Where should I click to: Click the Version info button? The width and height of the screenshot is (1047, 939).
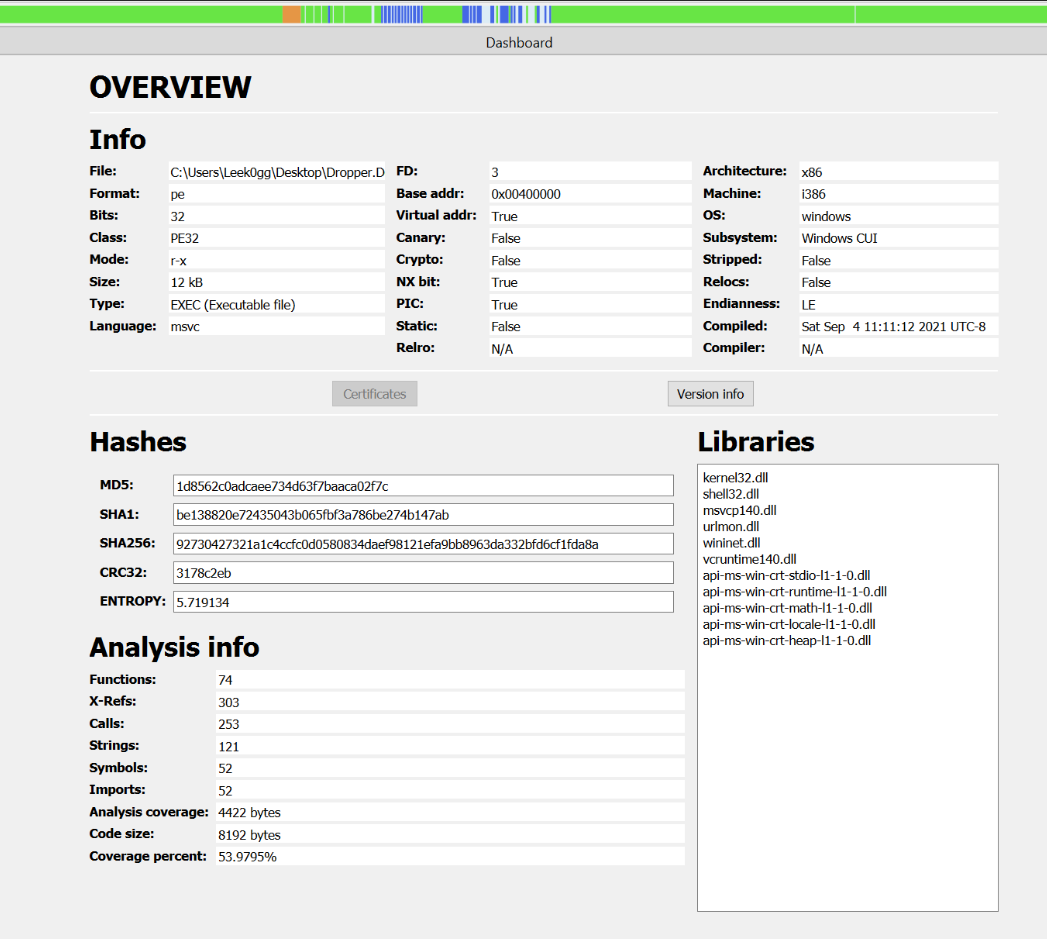coord(710,394)
